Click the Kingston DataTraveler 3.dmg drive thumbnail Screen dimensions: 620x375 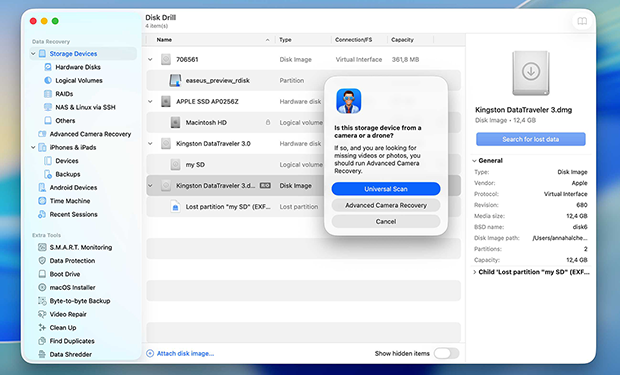point(531,73)
